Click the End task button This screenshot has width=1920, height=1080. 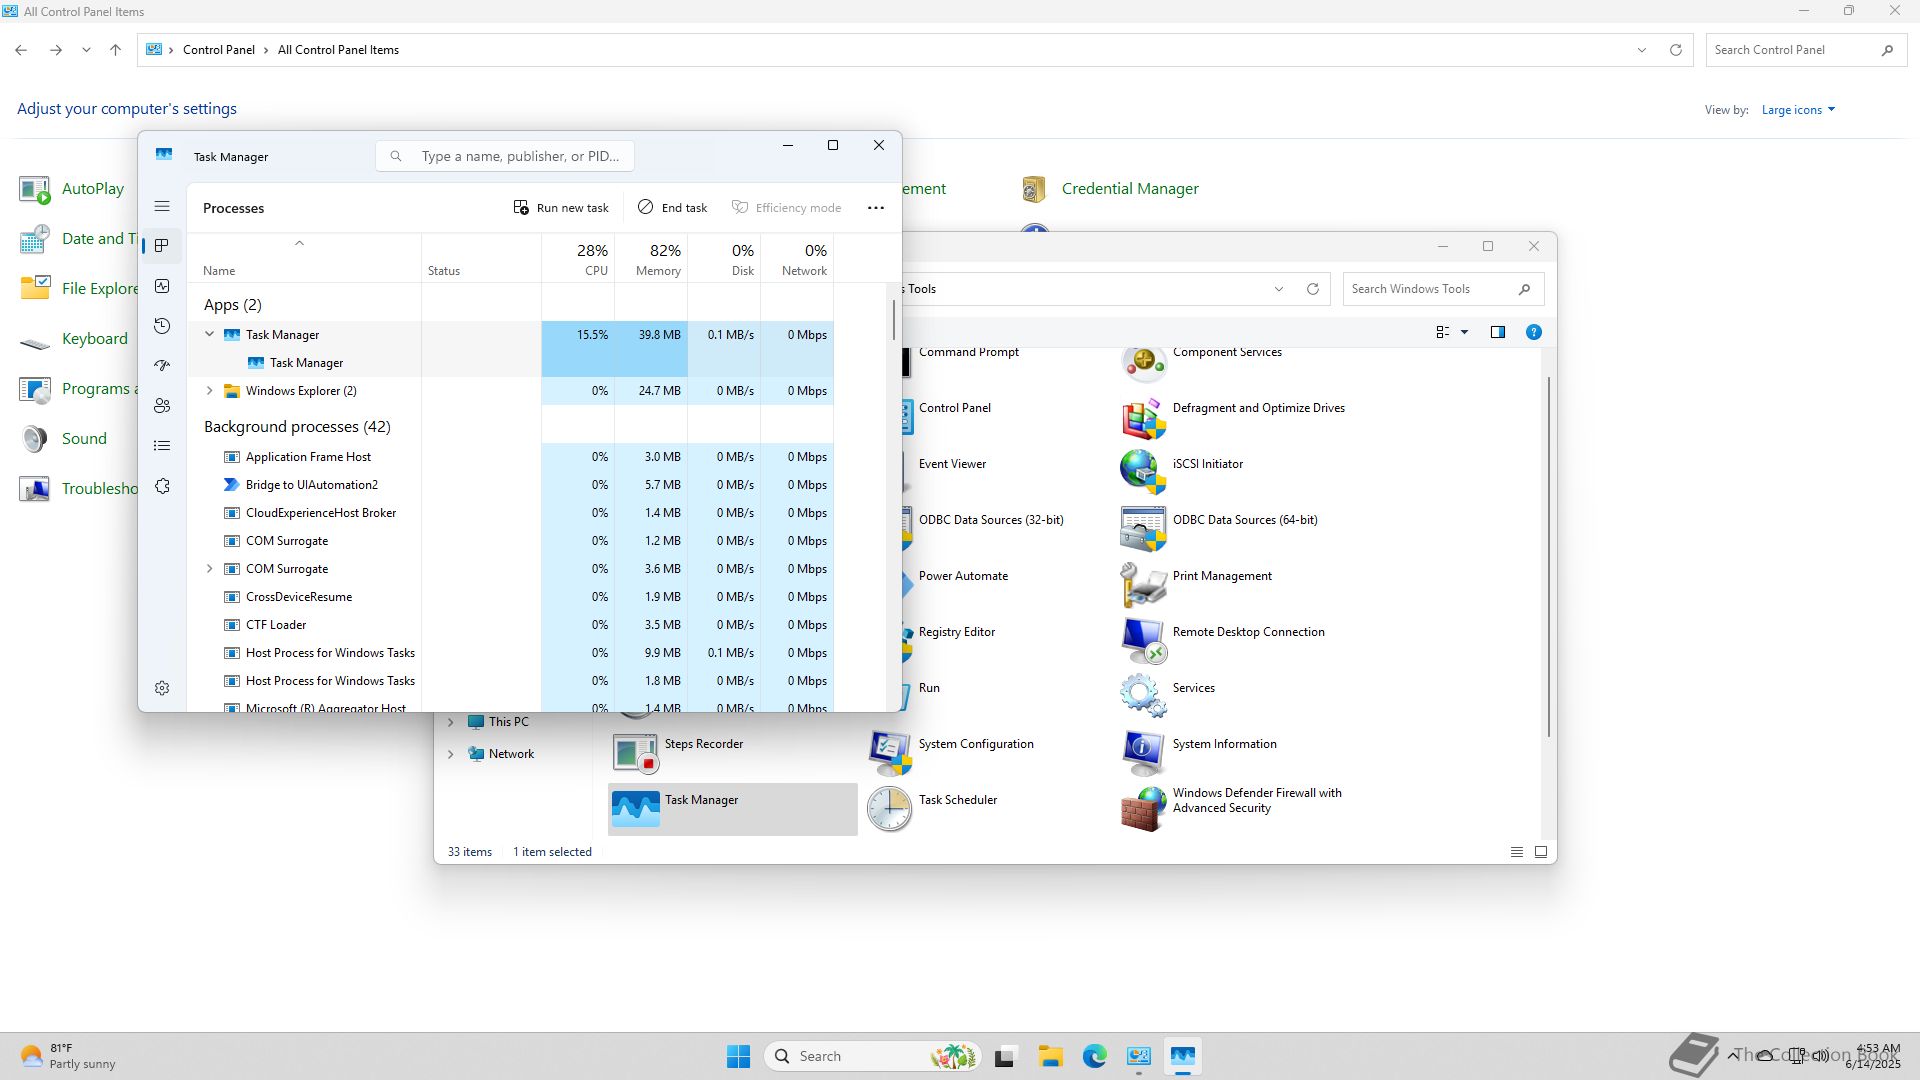[672, 208]
